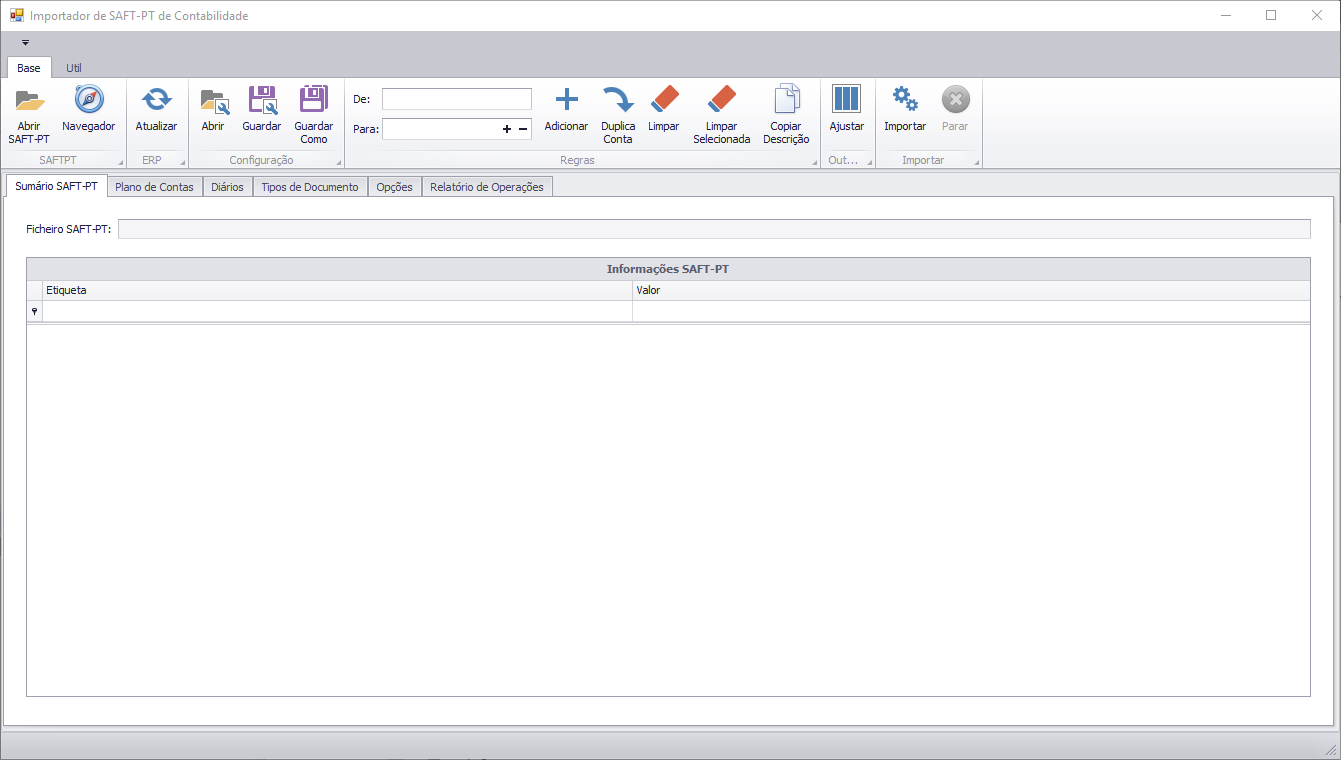Click the De input field

456,99
